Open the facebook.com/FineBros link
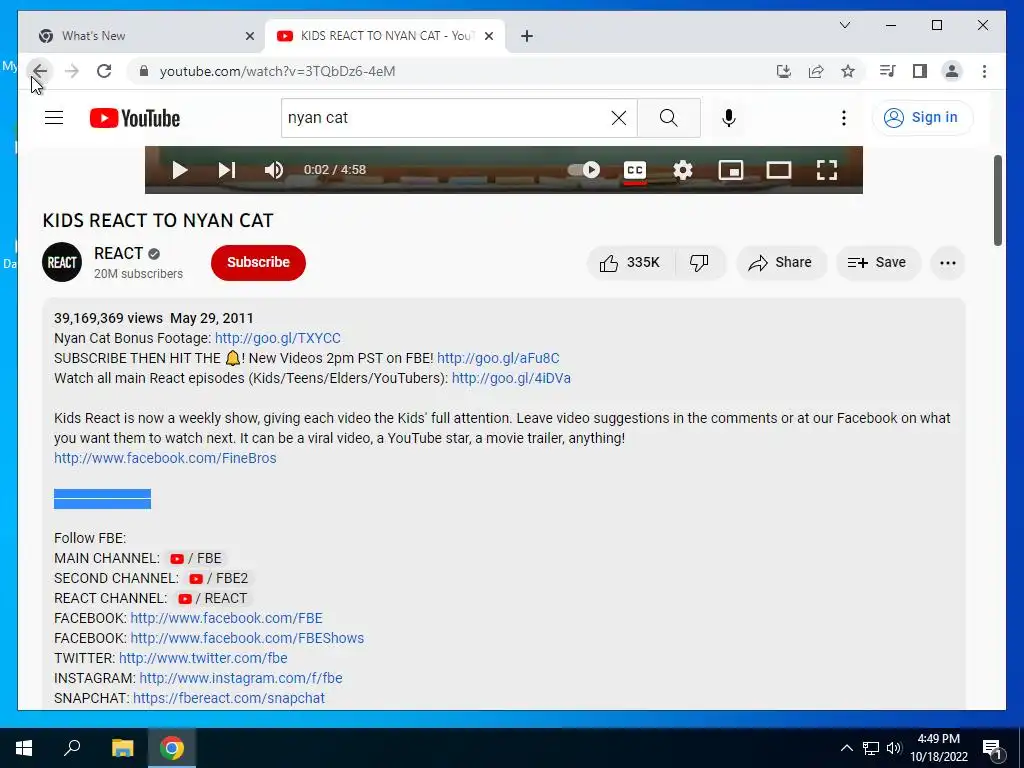 tap(165, 458)
